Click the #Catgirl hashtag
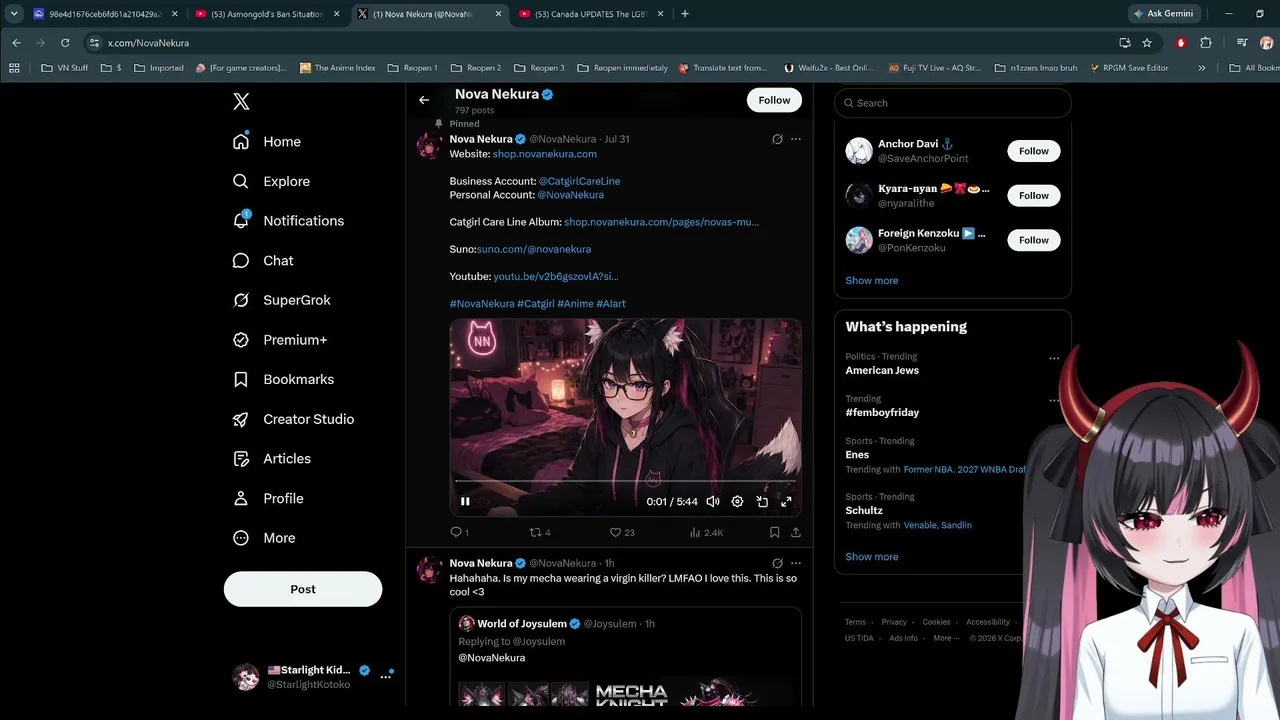Viewport: 1280px width, 720px height. tap(536, 304)
